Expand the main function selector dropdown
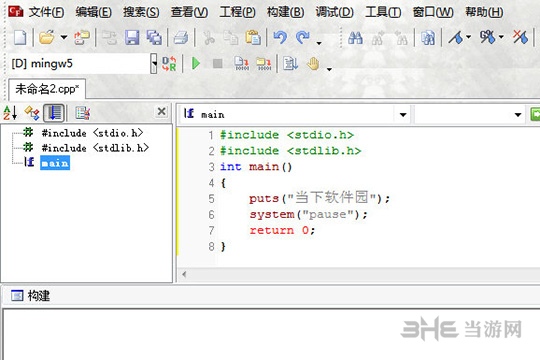The image size is (540, 360). point(403,114)
